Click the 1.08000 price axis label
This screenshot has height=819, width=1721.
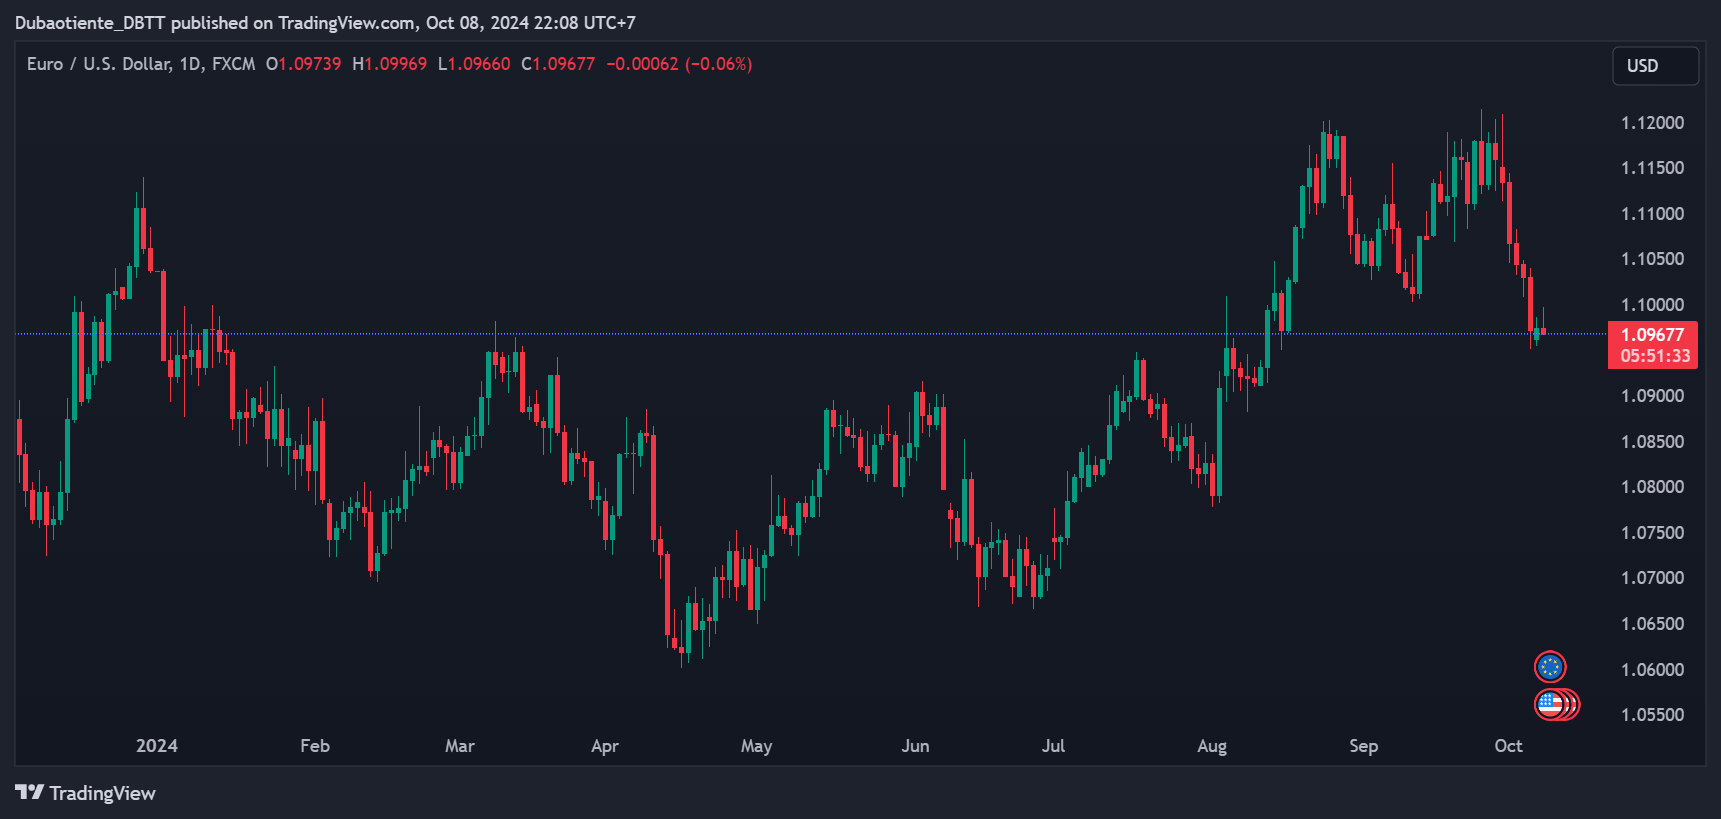click(x=1652, y=487)
